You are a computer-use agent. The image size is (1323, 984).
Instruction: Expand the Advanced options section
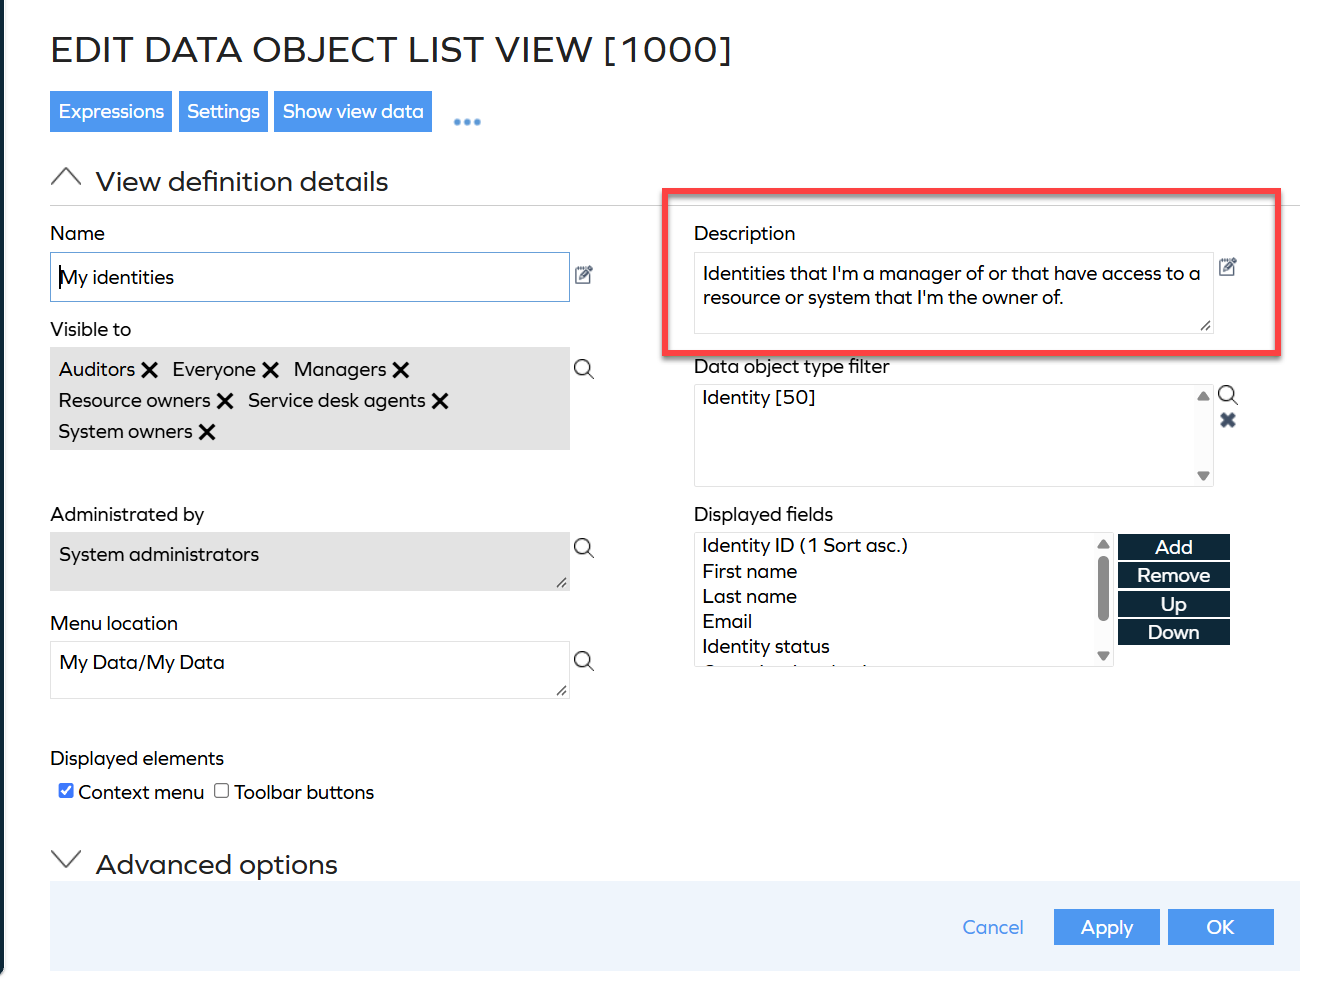[x=66, y=860]
